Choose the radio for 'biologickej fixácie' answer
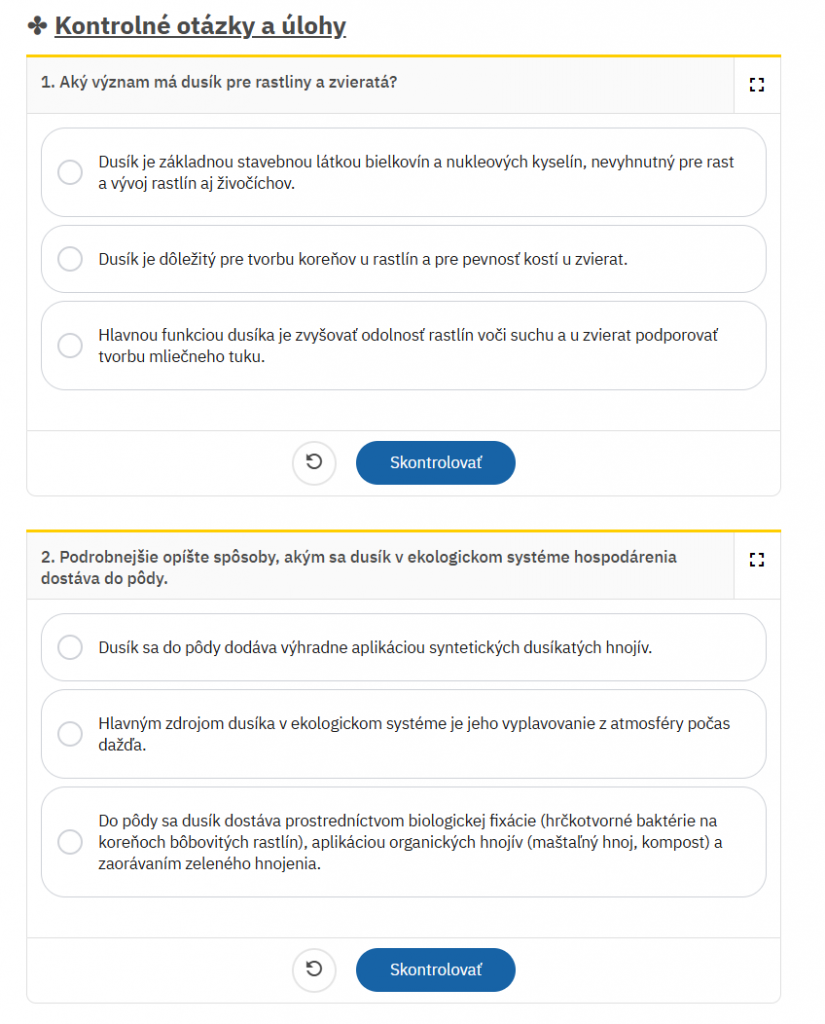The width and height of the screenshot is (825, 1024). (70, 842)
